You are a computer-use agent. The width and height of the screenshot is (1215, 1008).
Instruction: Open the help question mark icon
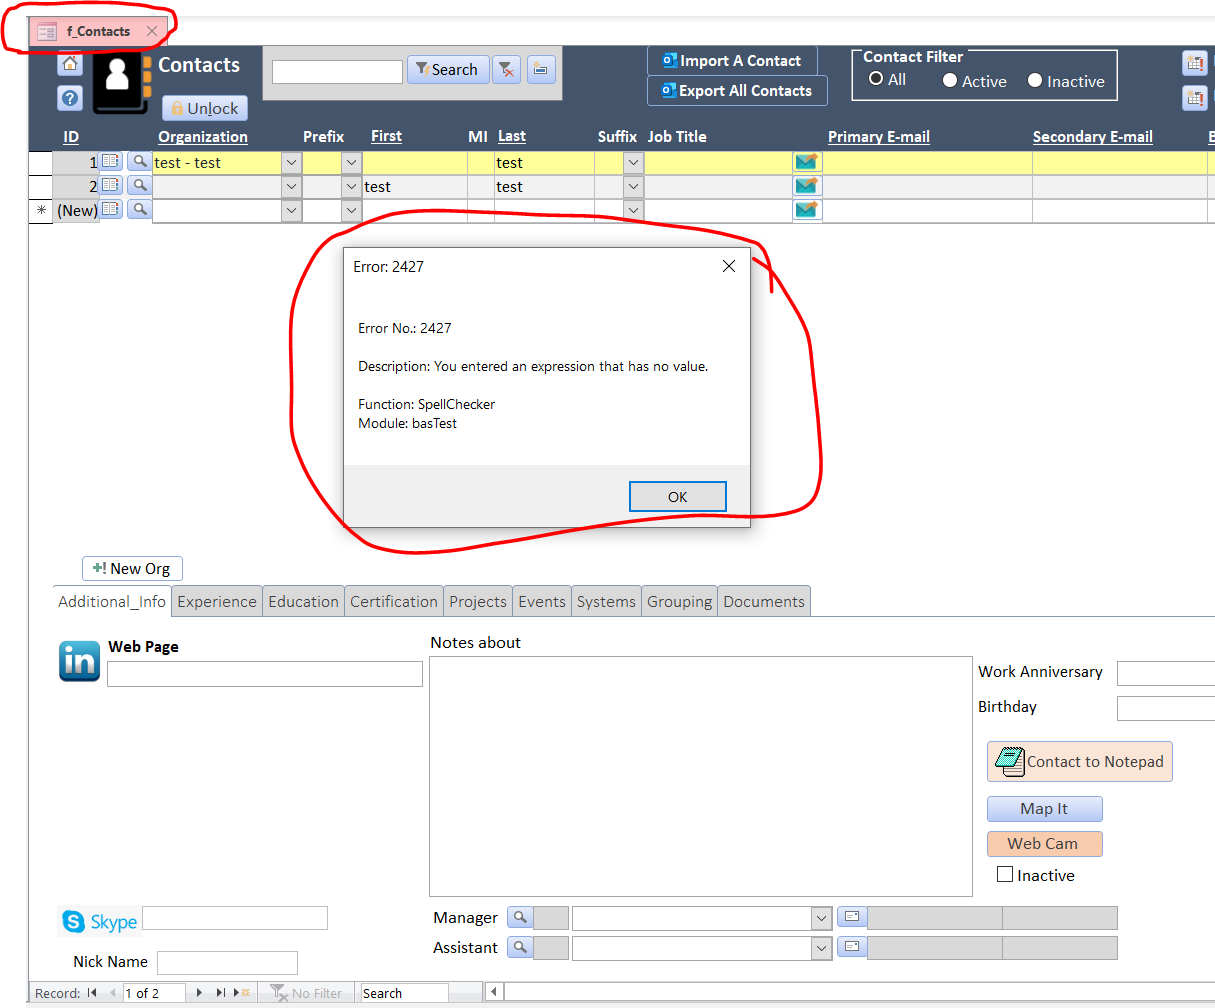tap(70, 98)
